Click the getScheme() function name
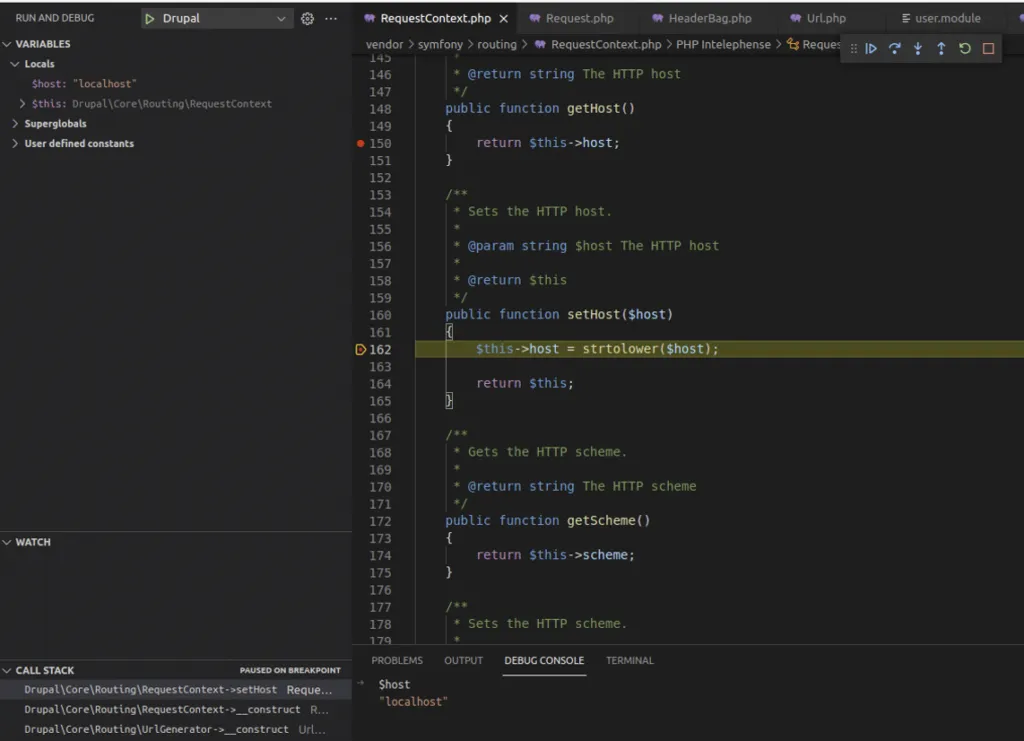Viewport: 1024px width, 741px height. point(601,521)
